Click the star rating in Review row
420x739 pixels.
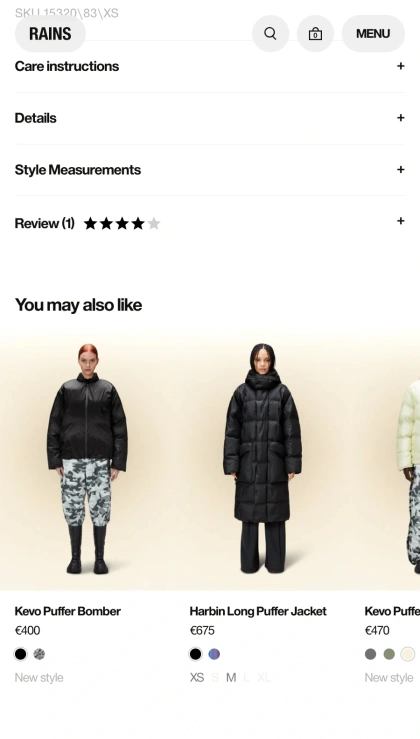(122, 223)
